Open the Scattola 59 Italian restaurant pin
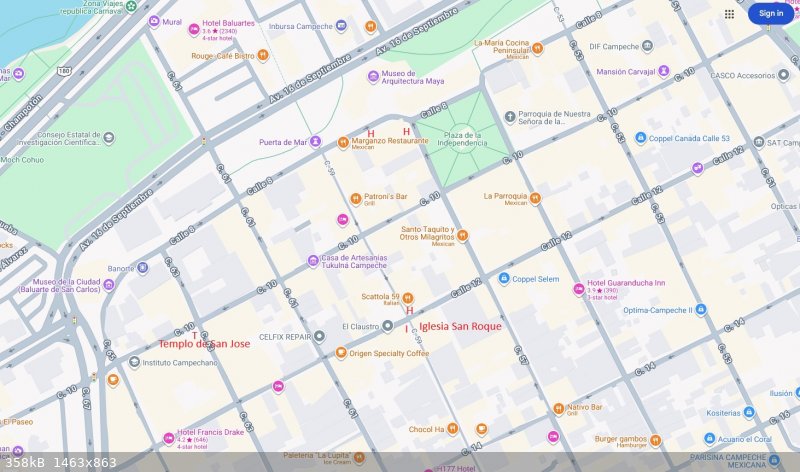Screen dimensions: 800x472 (x=408, y=297)
